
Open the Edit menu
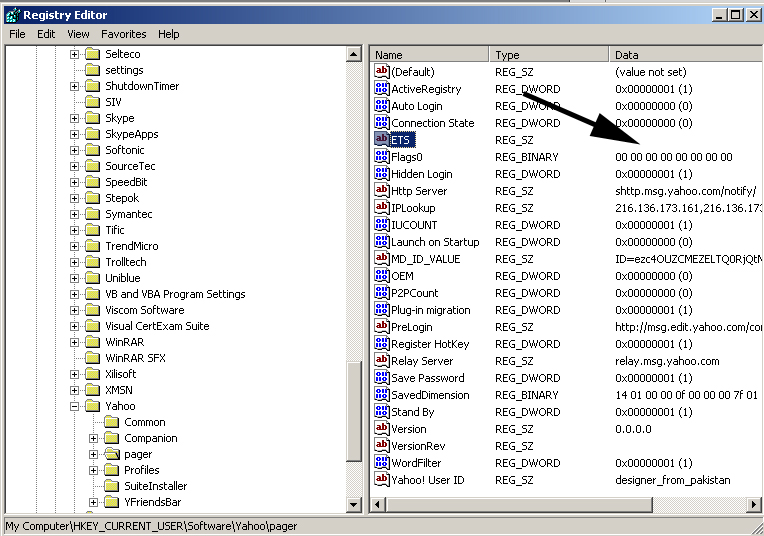click(x=47, y=34)
